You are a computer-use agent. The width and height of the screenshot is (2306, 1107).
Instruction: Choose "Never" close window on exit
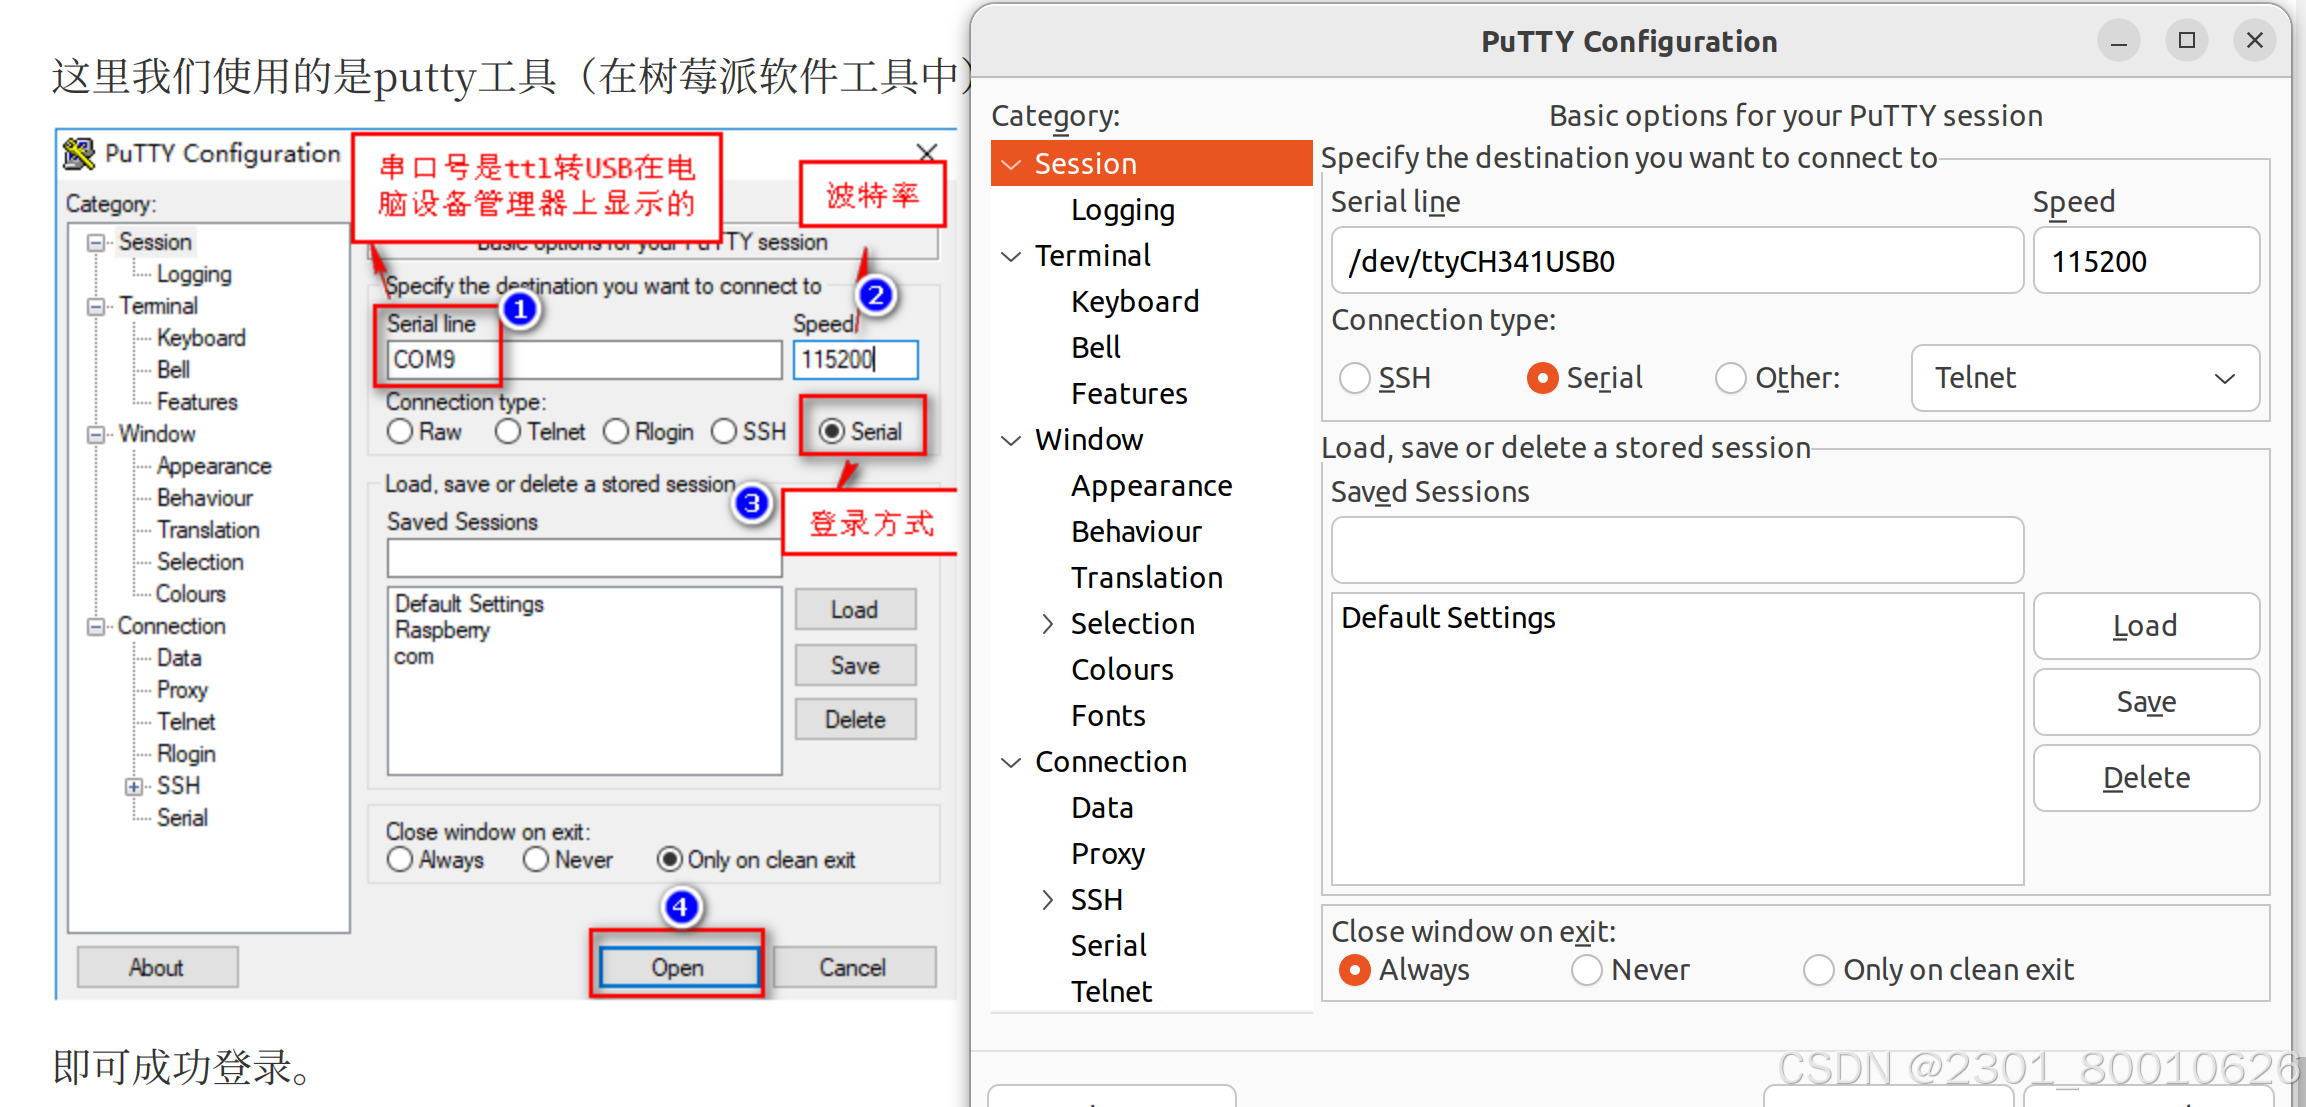pyautogui.click(x=1586, y=969)
